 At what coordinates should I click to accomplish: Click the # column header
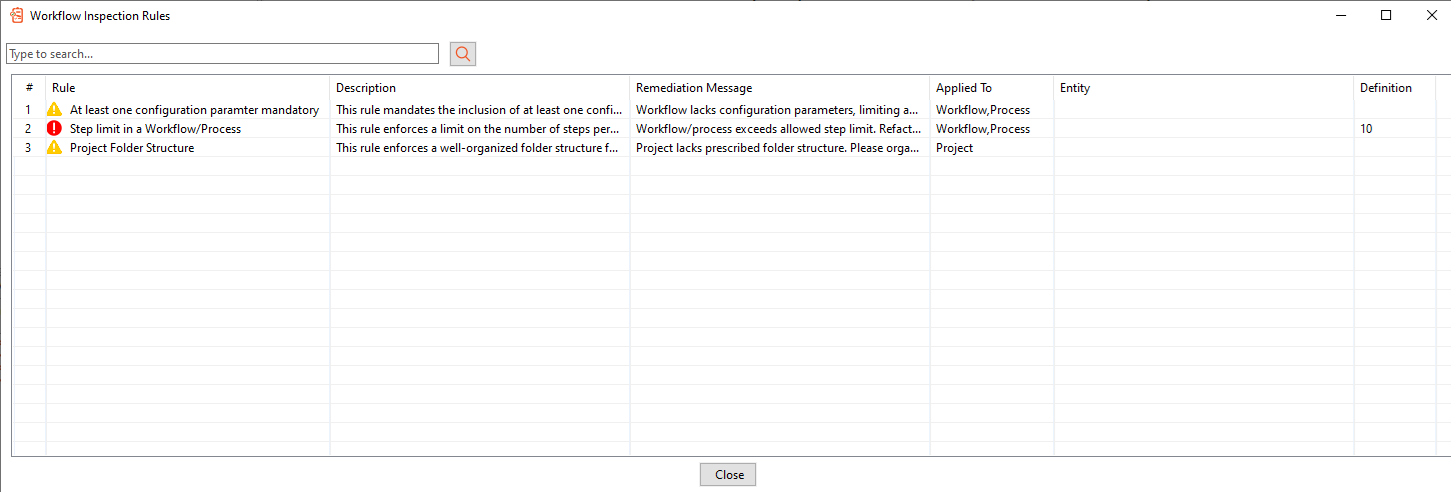29,88
